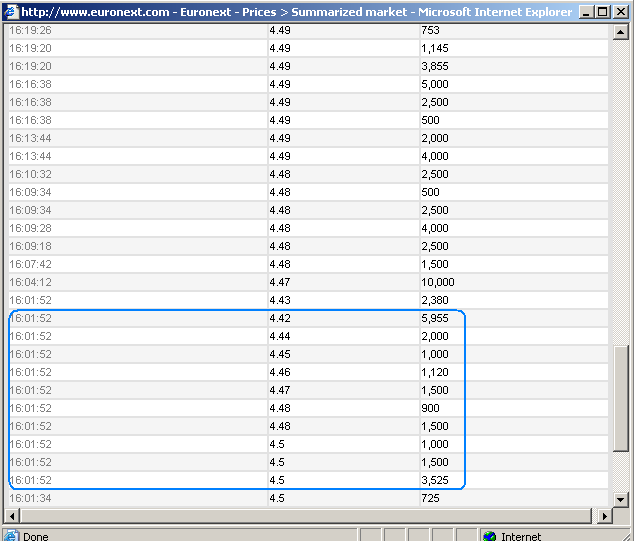
Task: Maximize the Internet Explorer window
Action: click(602, 12)
